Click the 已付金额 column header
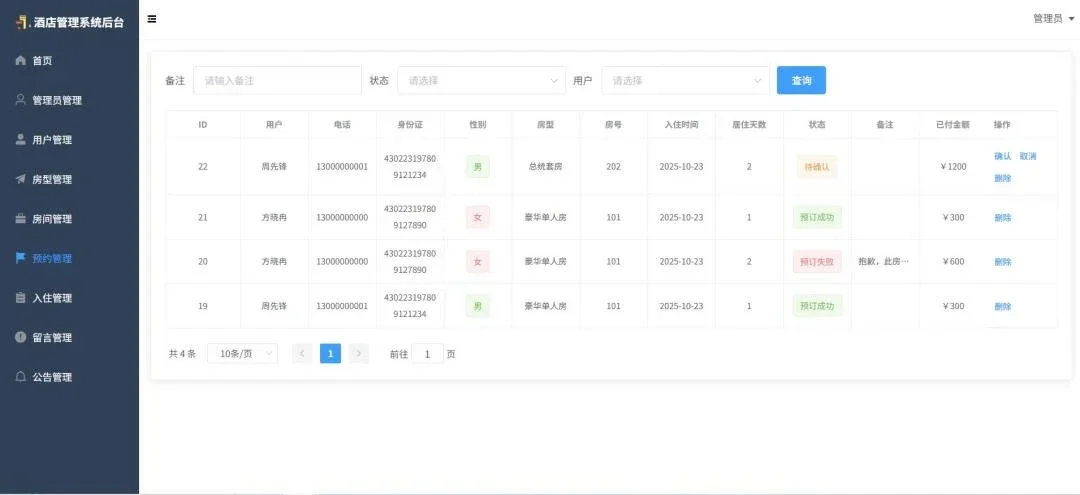This screenshot has height=495, width=1080. coord(953,125)
